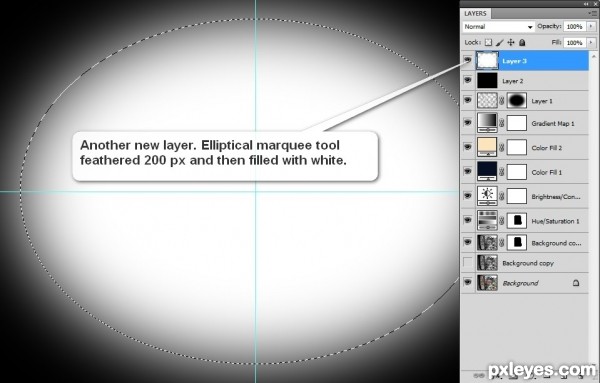Select the Color Fill 2 layer name
The width and height of the screenshot is (600, 383).
pos(546,148)
